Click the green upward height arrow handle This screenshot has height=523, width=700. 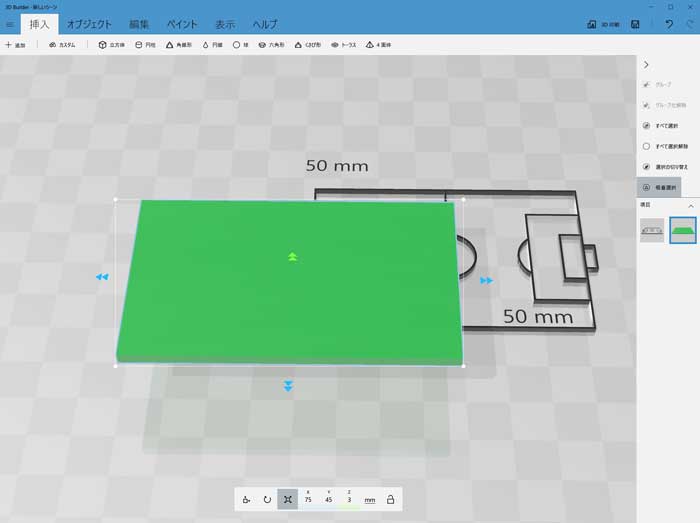pos(292,257)
